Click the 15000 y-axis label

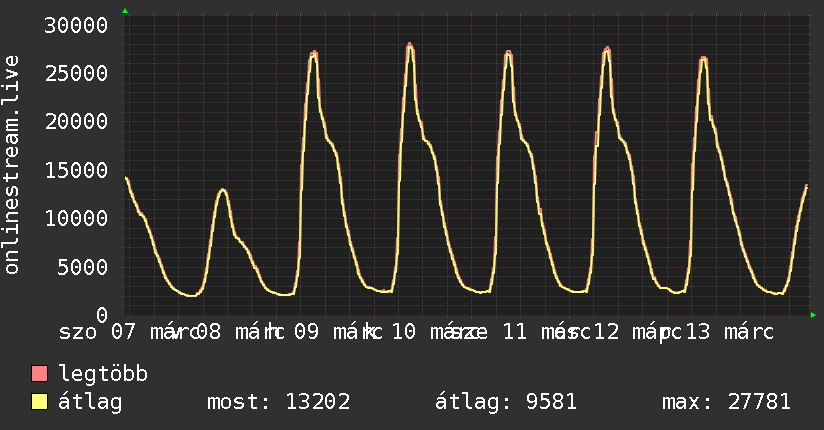coord(76,170)
